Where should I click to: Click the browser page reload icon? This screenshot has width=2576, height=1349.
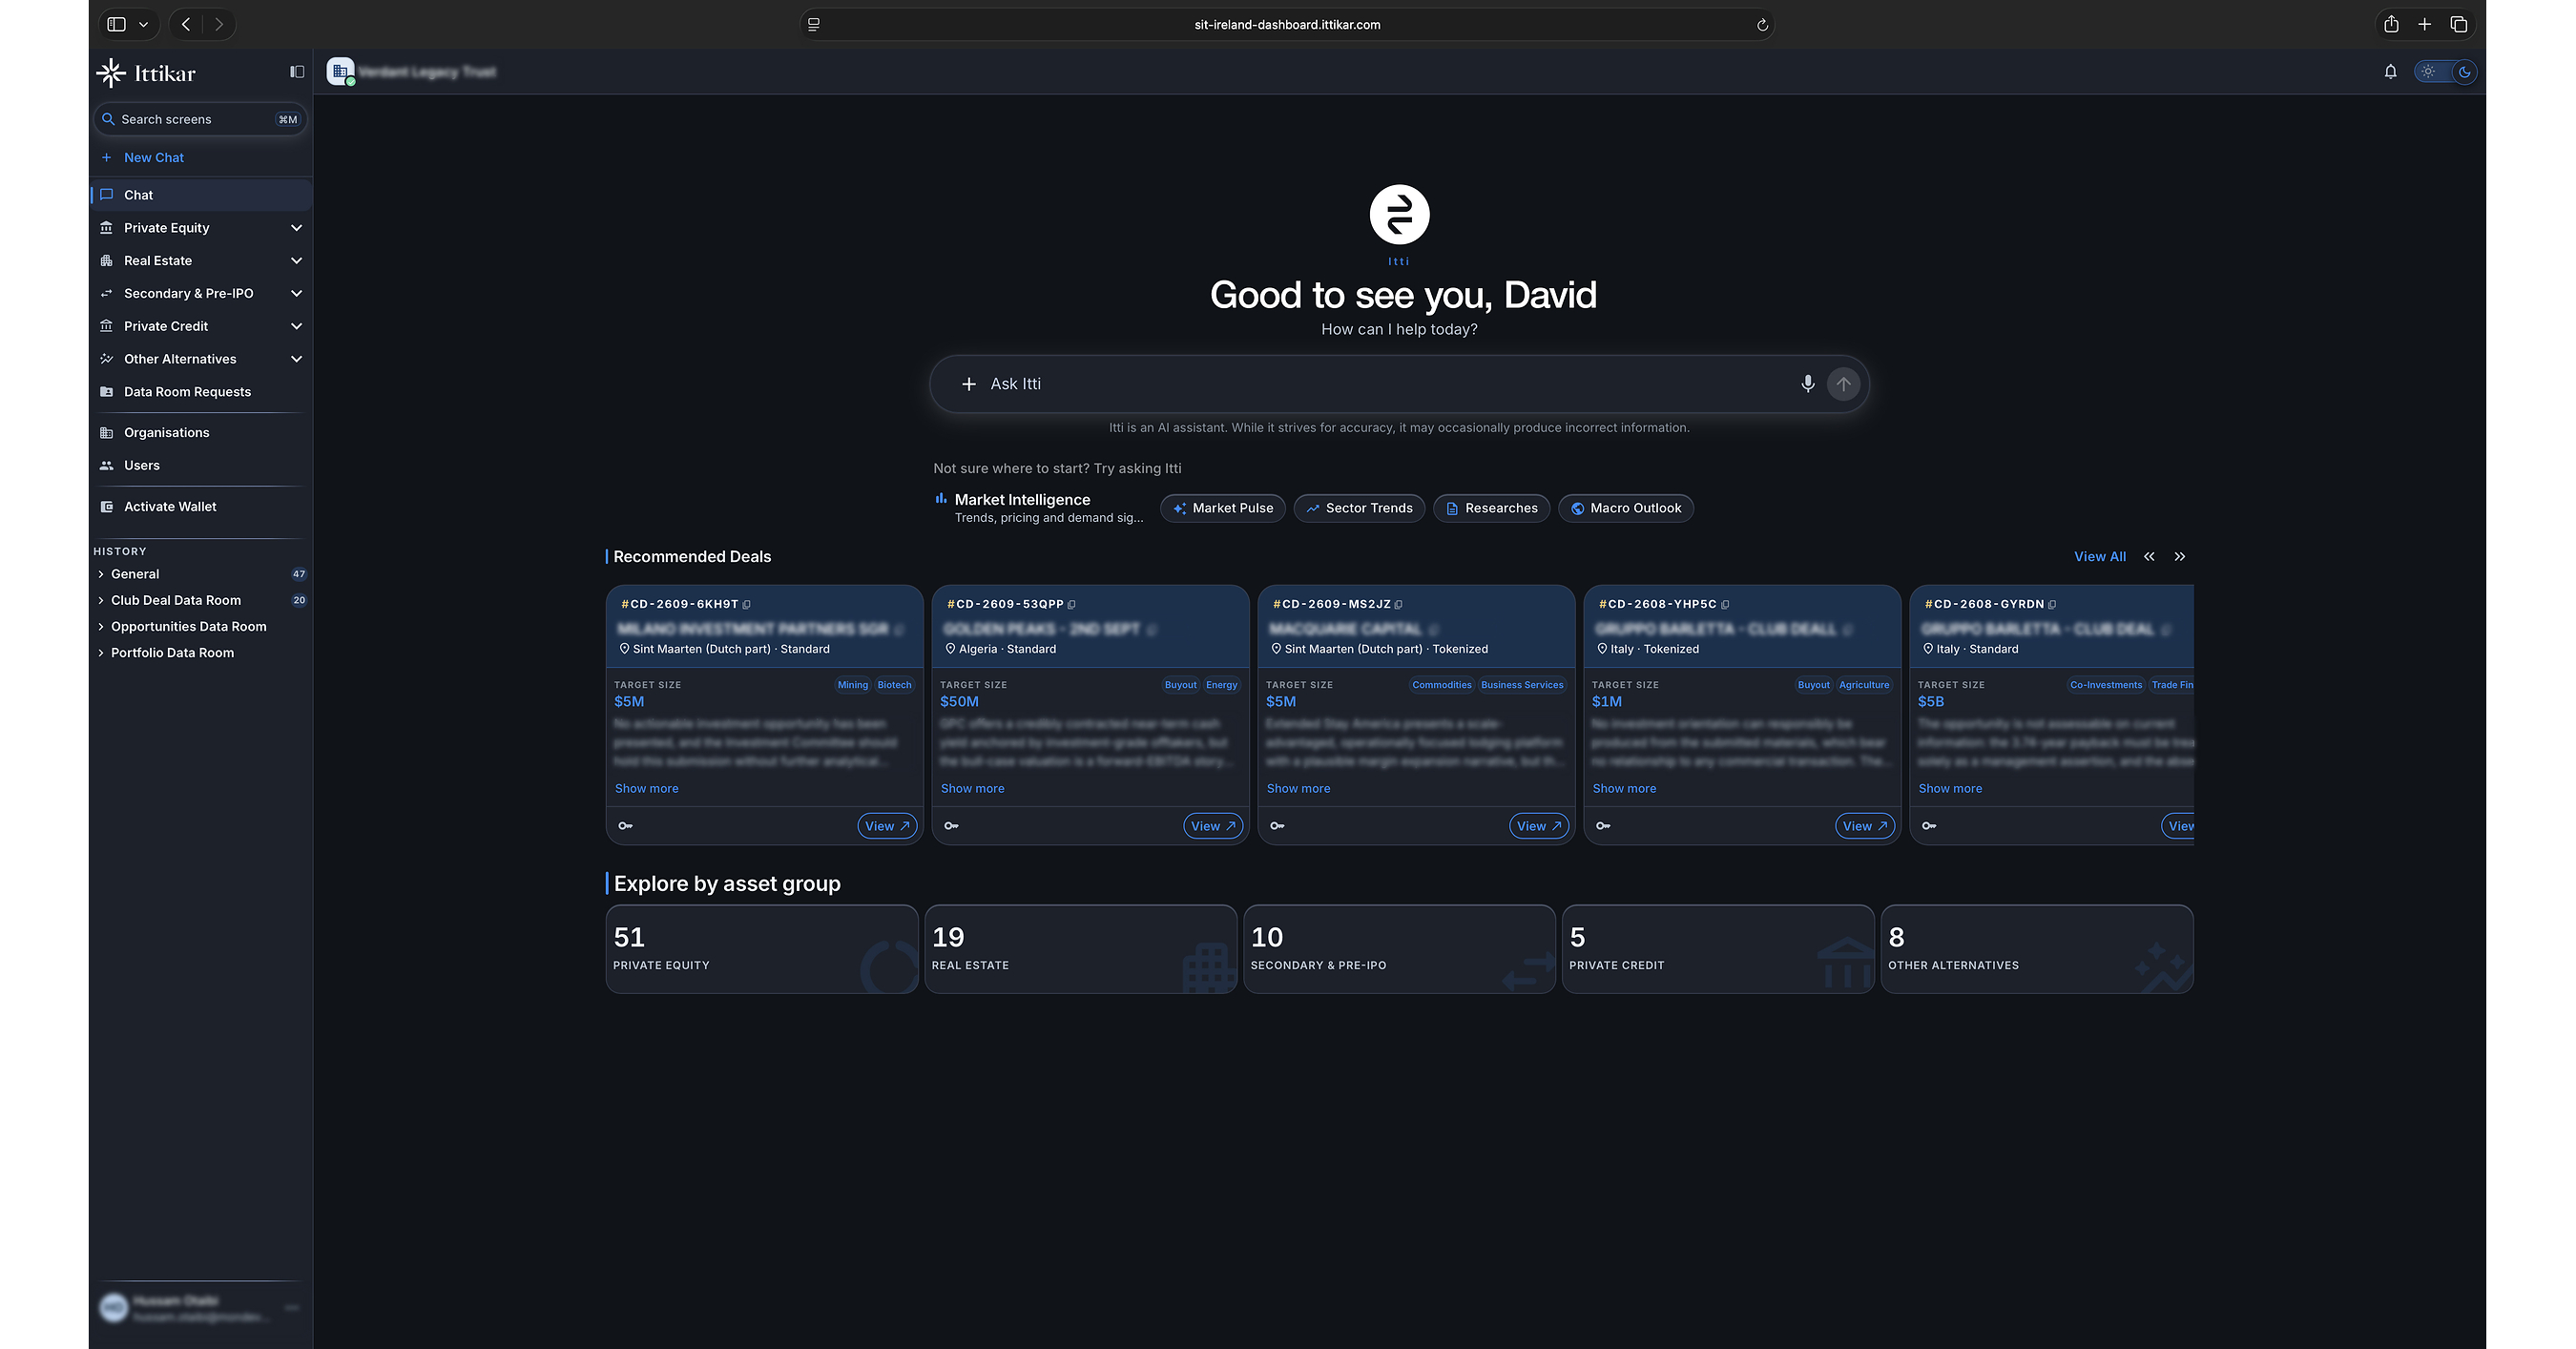(1762, 25)
